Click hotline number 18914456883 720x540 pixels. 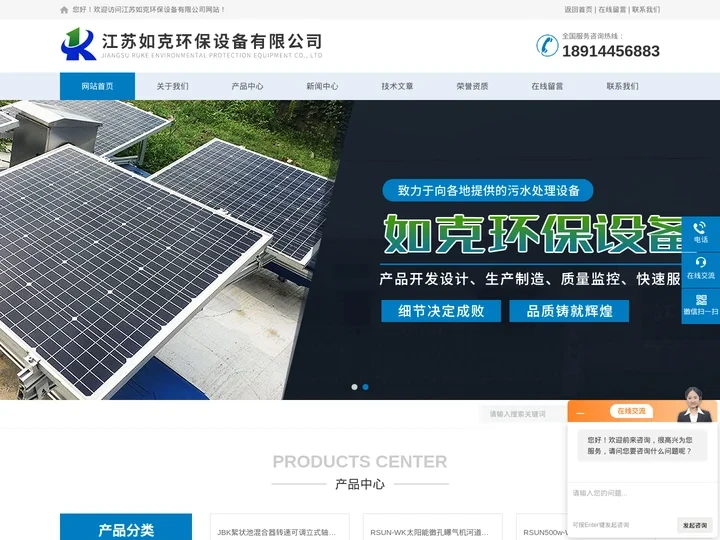(611, 51)
